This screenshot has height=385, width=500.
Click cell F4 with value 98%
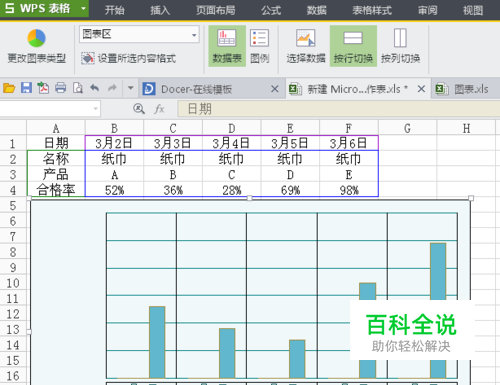349,190
